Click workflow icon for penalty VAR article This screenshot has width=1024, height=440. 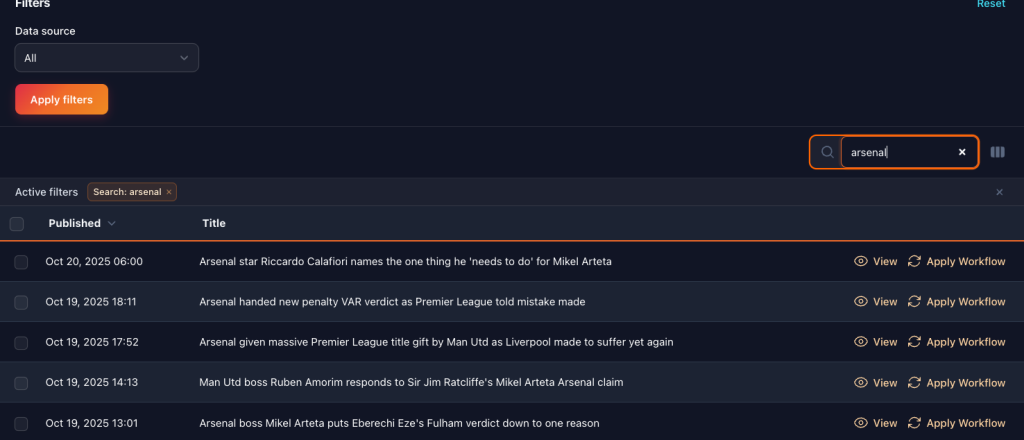point(914,301)
